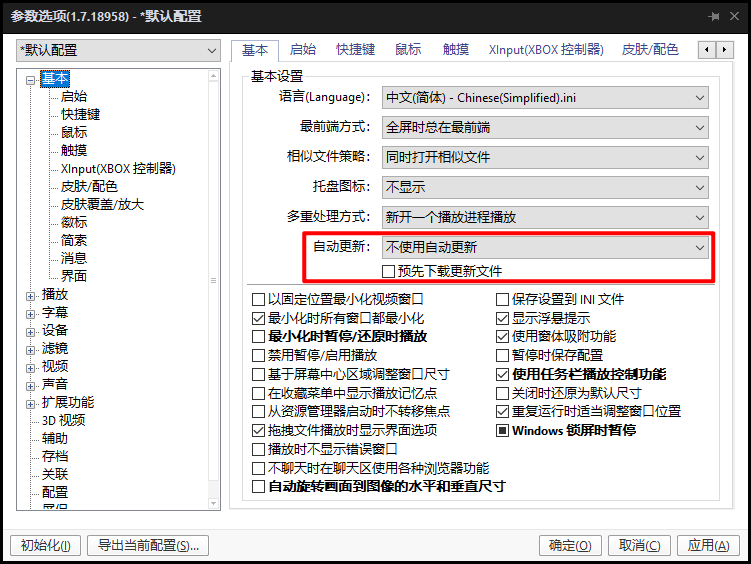
Task: Select 关联 in the settings tree
Action: coord(55,474)
